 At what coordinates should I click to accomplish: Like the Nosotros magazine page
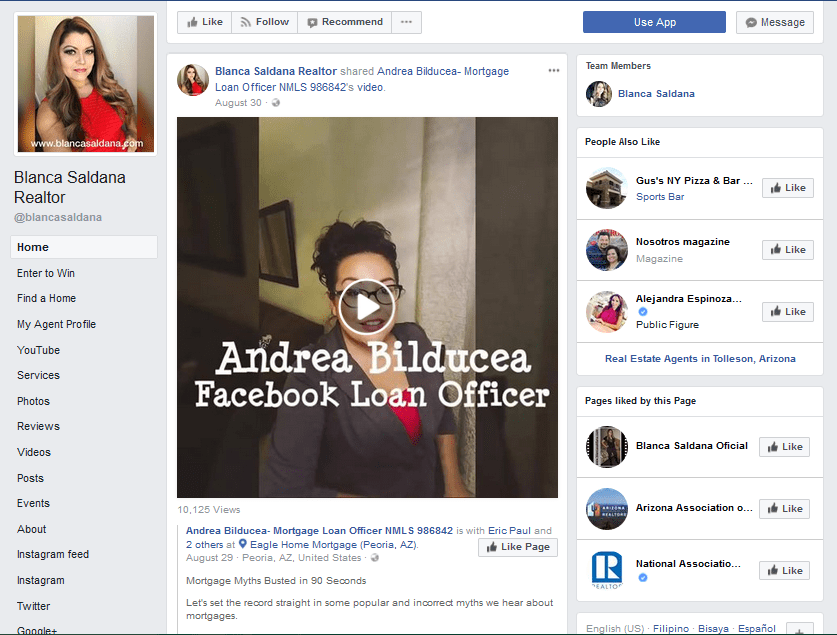coord(787,250)
